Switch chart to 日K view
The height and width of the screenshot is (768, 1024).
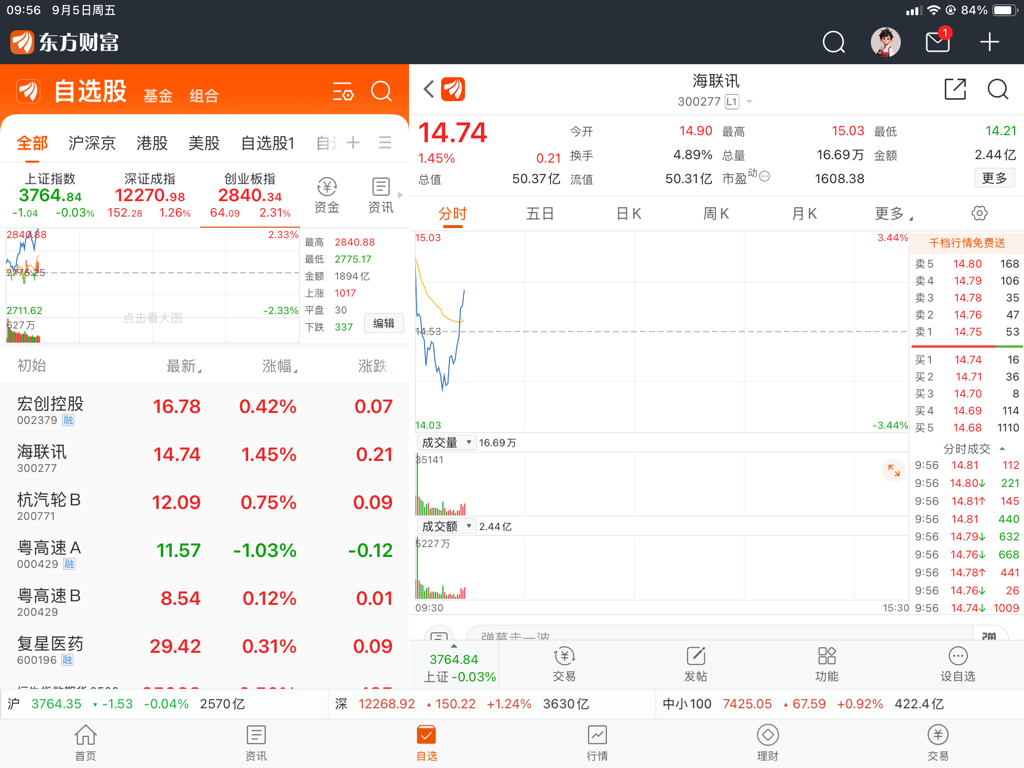628,214
